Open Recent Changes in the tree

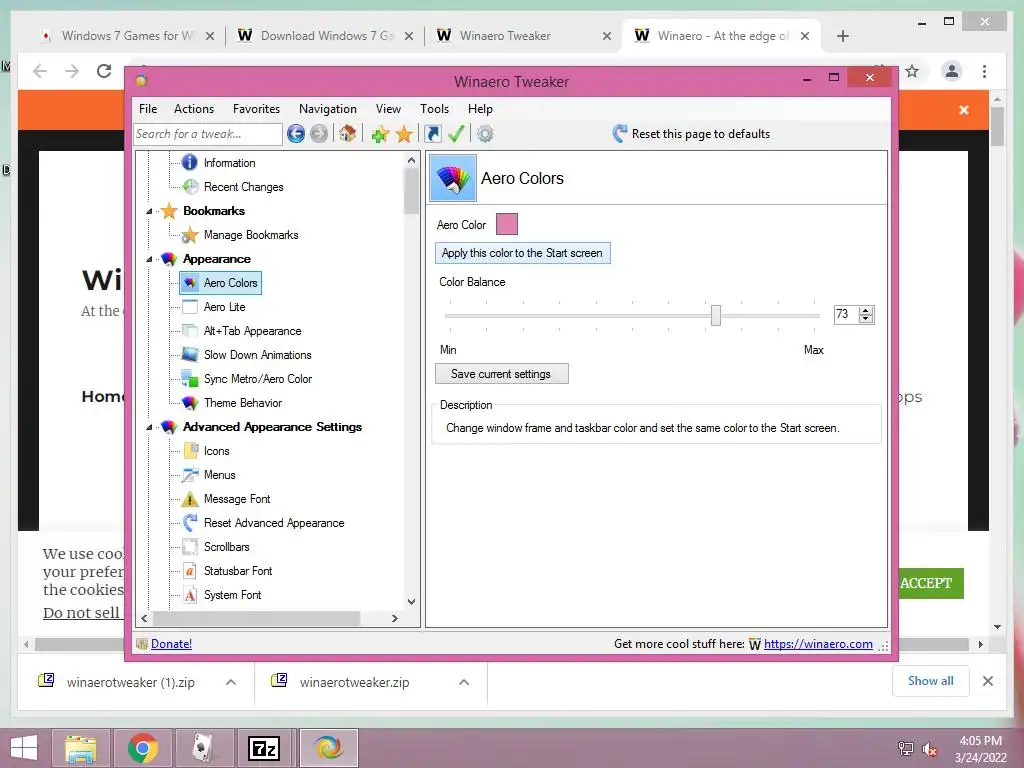(x=244, y=187)
